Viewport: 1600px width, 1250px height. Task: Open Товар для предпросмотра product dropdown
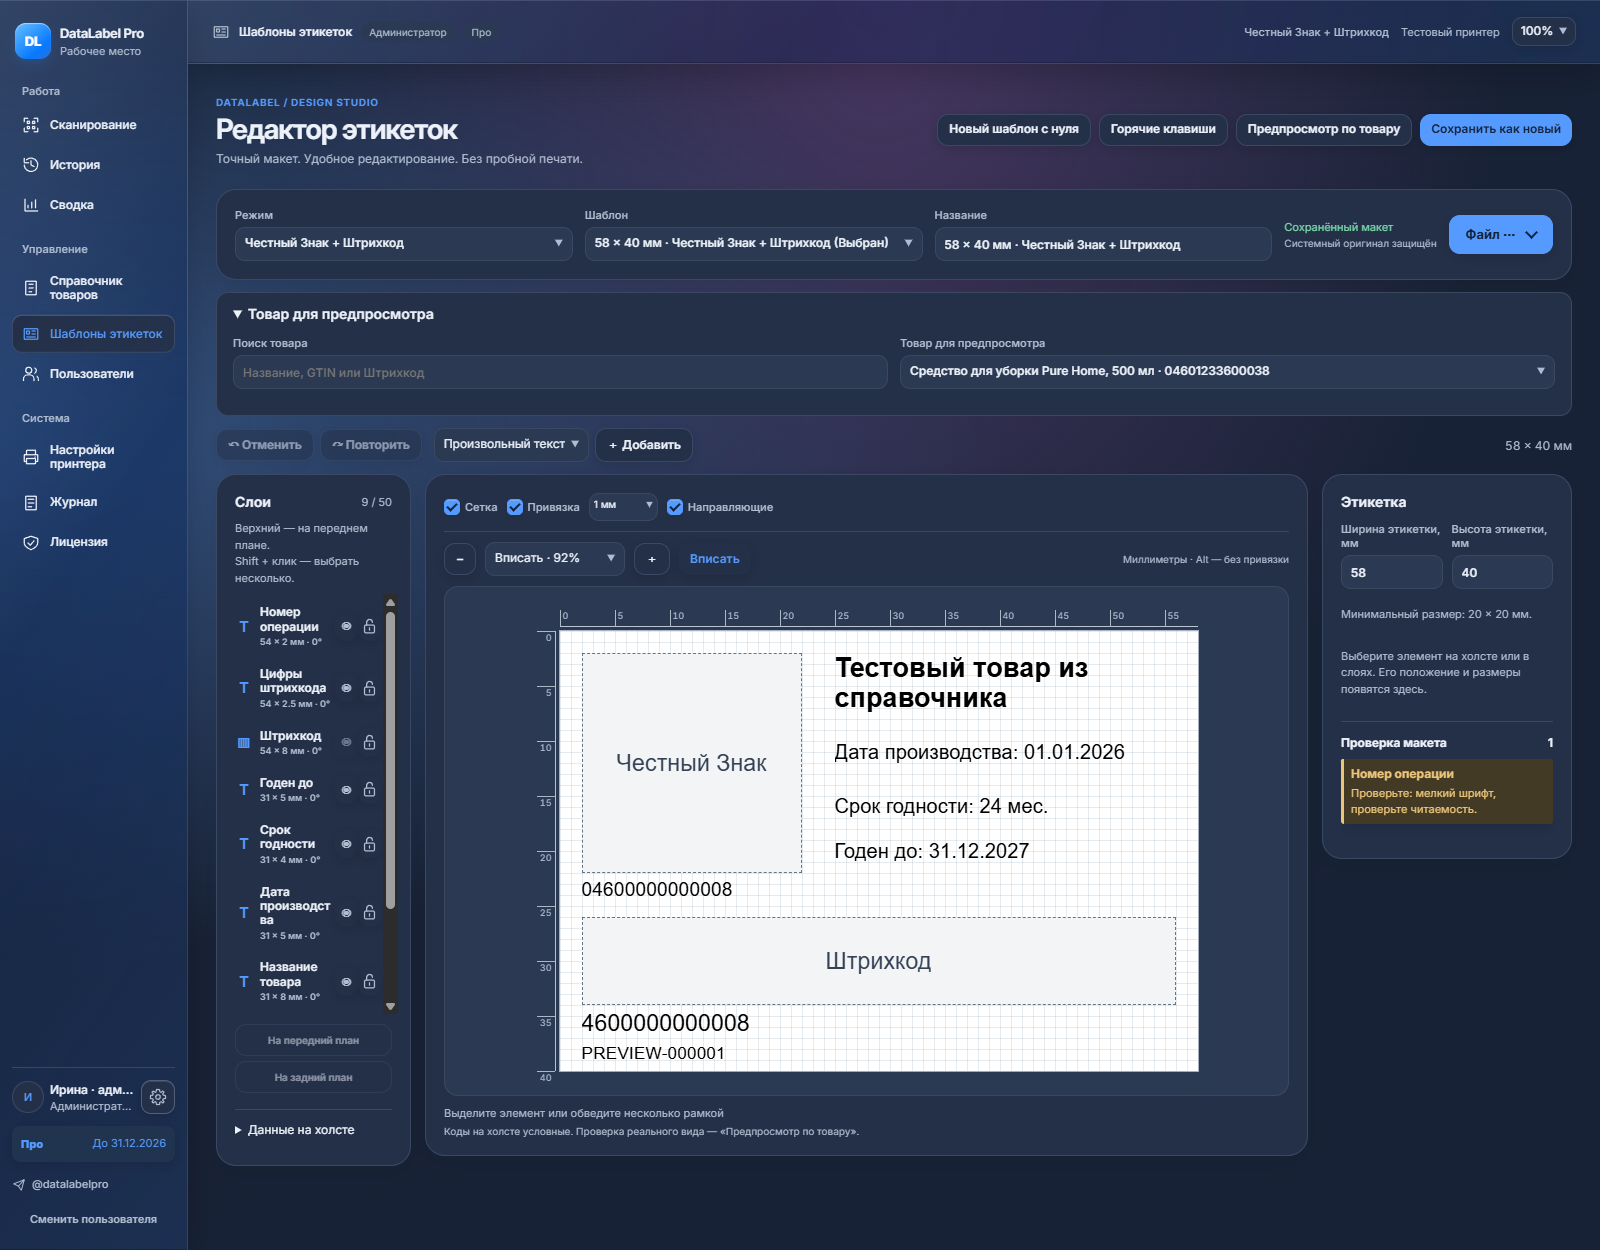coord(1227,371)
